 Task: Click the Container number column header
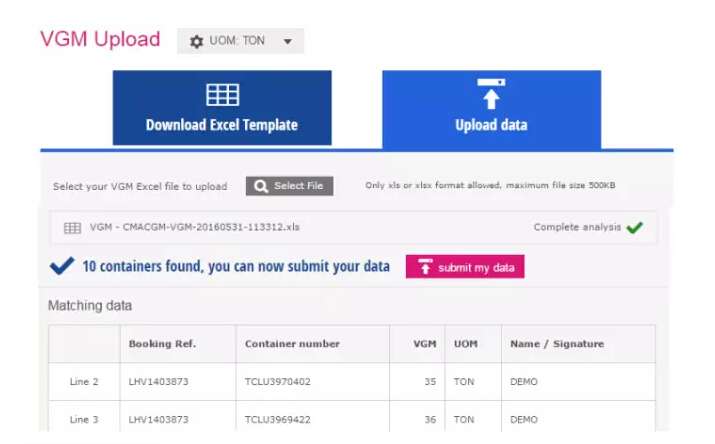point(292,344)
